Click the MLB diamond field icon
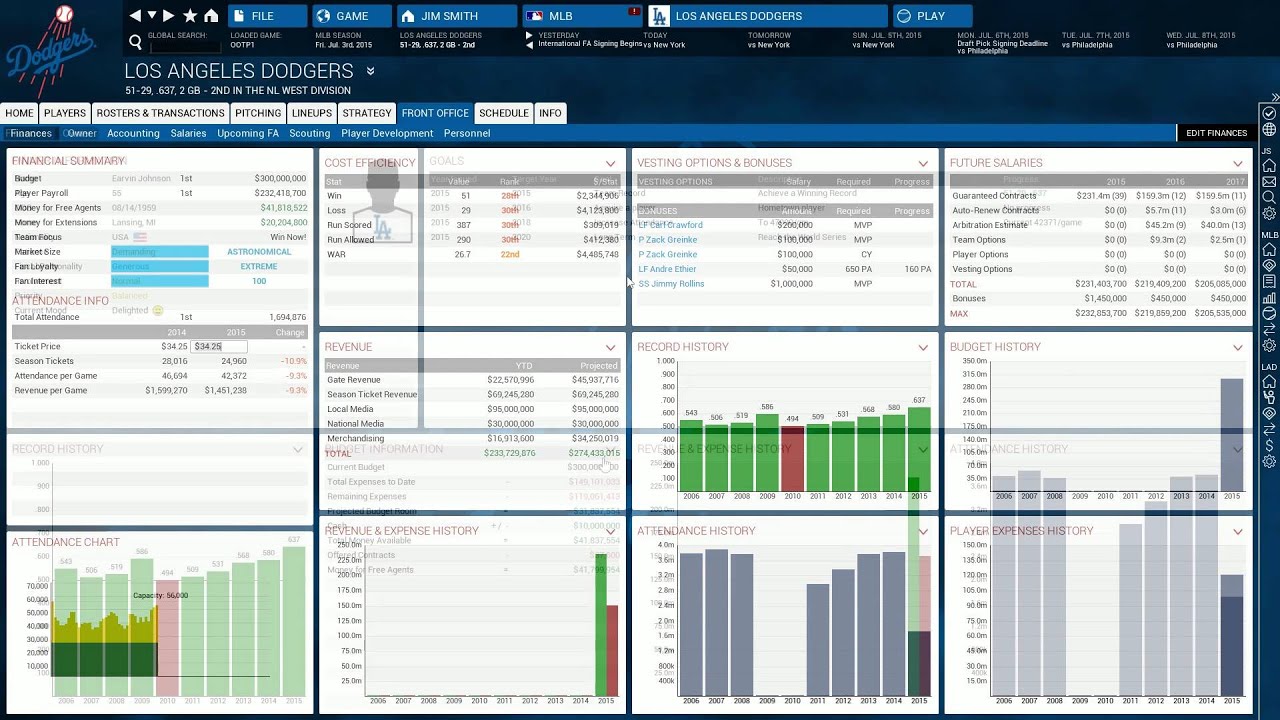The width and height of the screenshot is (1280, 720). tap(1269, 266)
